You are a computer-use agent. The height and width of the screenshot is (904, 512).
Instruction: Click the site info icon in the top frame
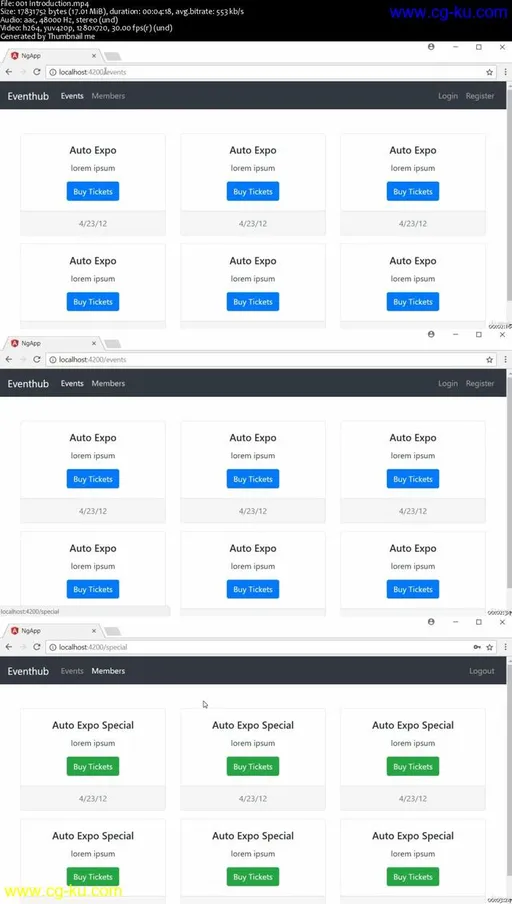(x=53, y=72)
